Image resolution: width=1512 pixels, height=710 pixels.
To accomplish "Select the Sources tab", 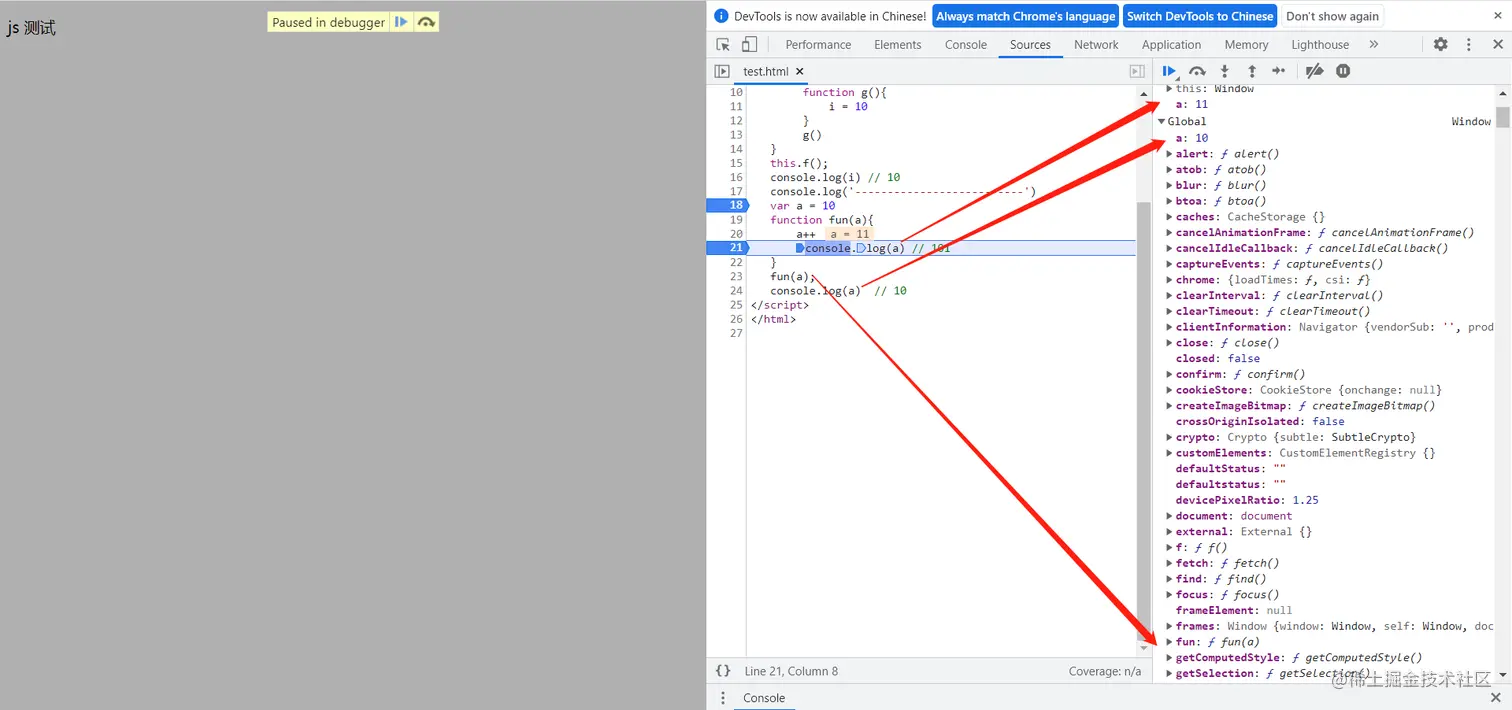I will click(1030, 44).
